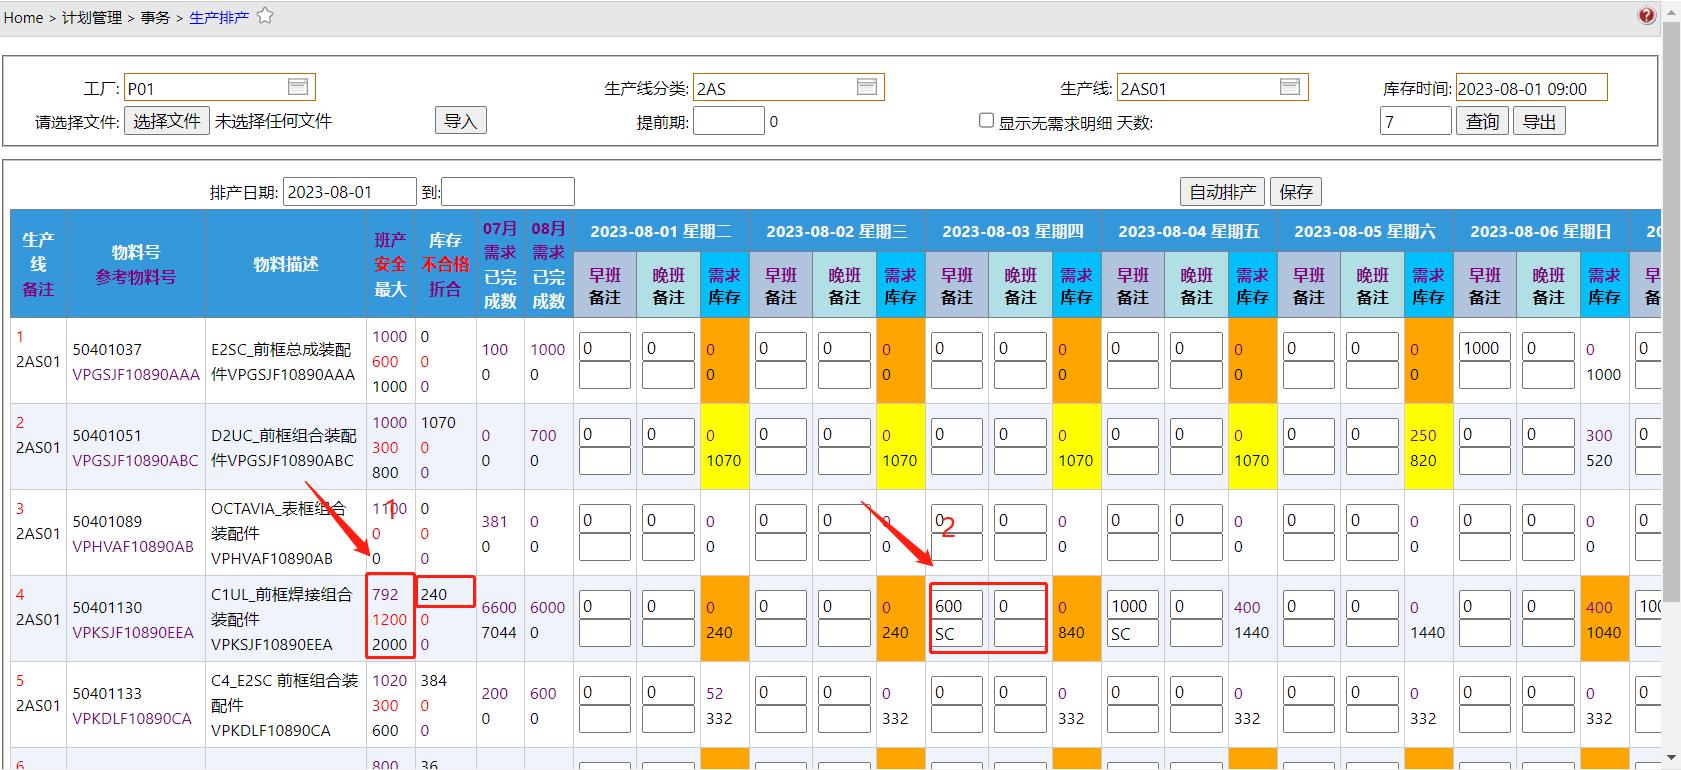Screen dimensions: 1681x770
Task: Click the 08-03 早班 field with 600
Action: point(956,606)
